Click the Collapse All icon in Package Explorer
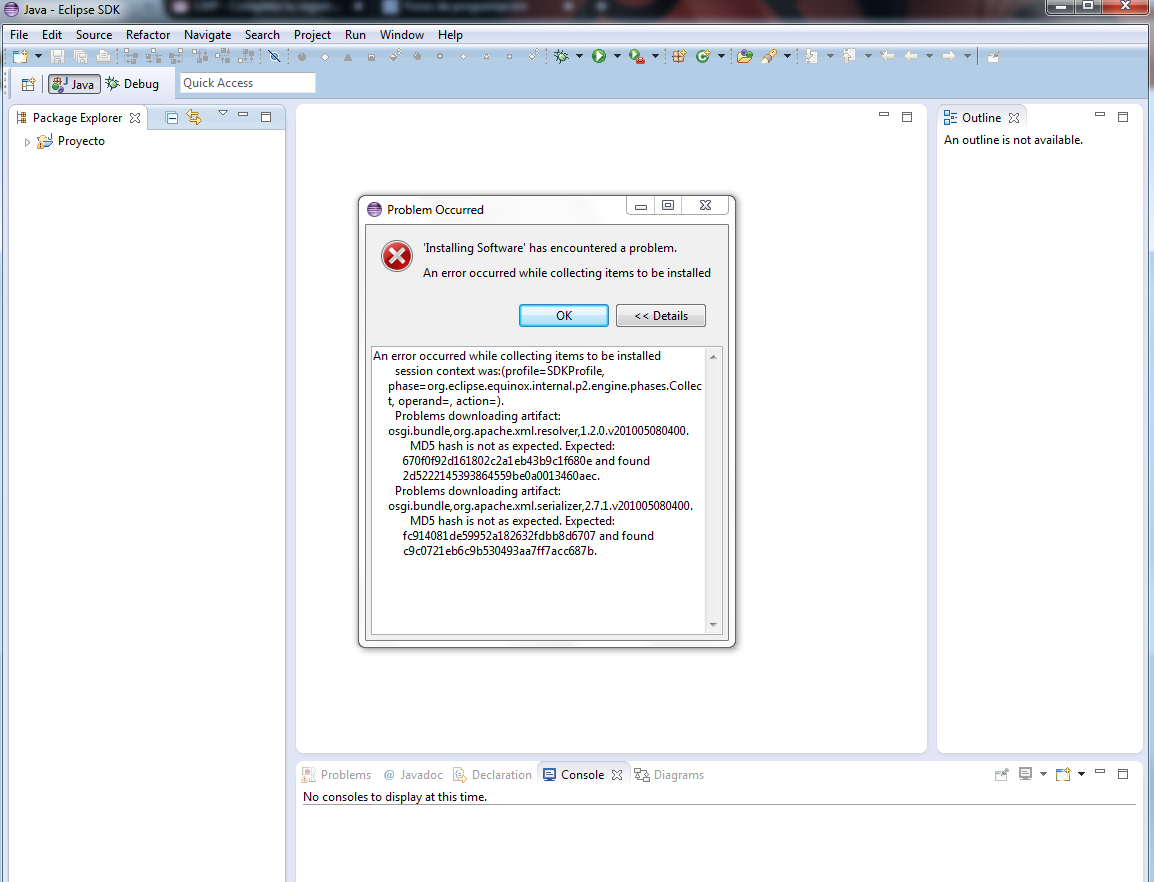 171,118
